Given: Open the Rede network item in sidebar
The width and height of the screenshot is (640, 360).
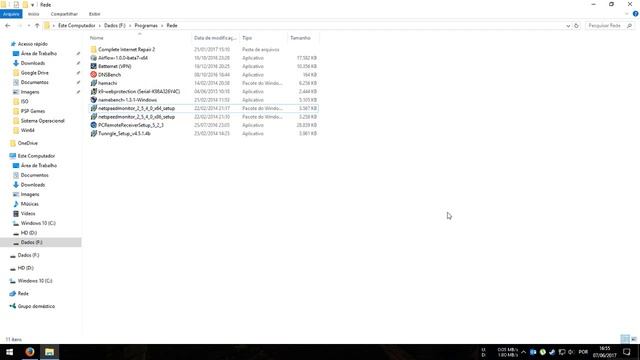Looking at the screenshot, I should pos(23,293).
